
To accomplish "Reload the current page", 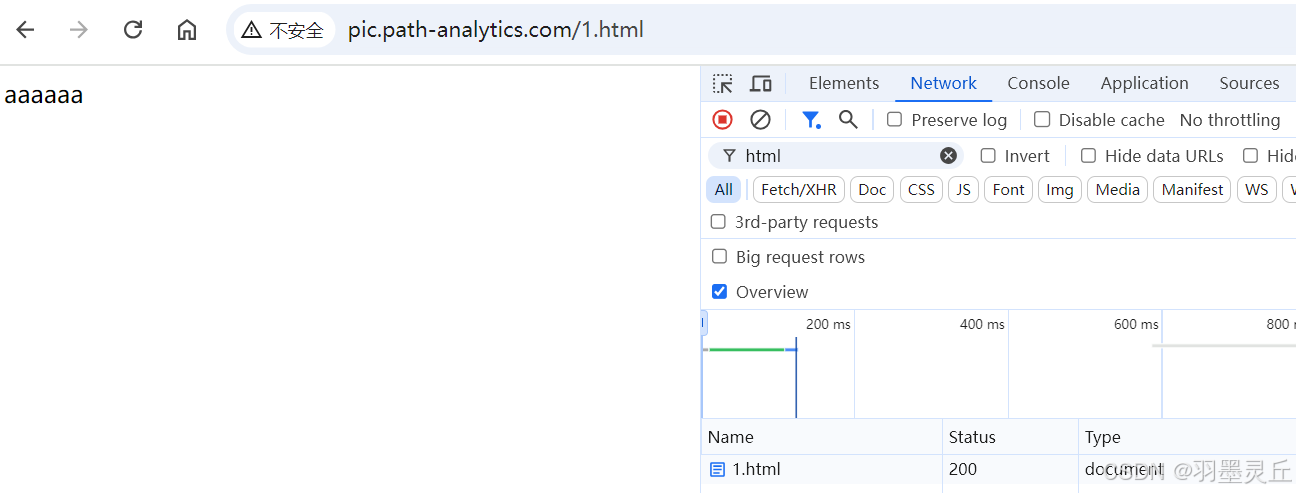I will click(133, 30).
